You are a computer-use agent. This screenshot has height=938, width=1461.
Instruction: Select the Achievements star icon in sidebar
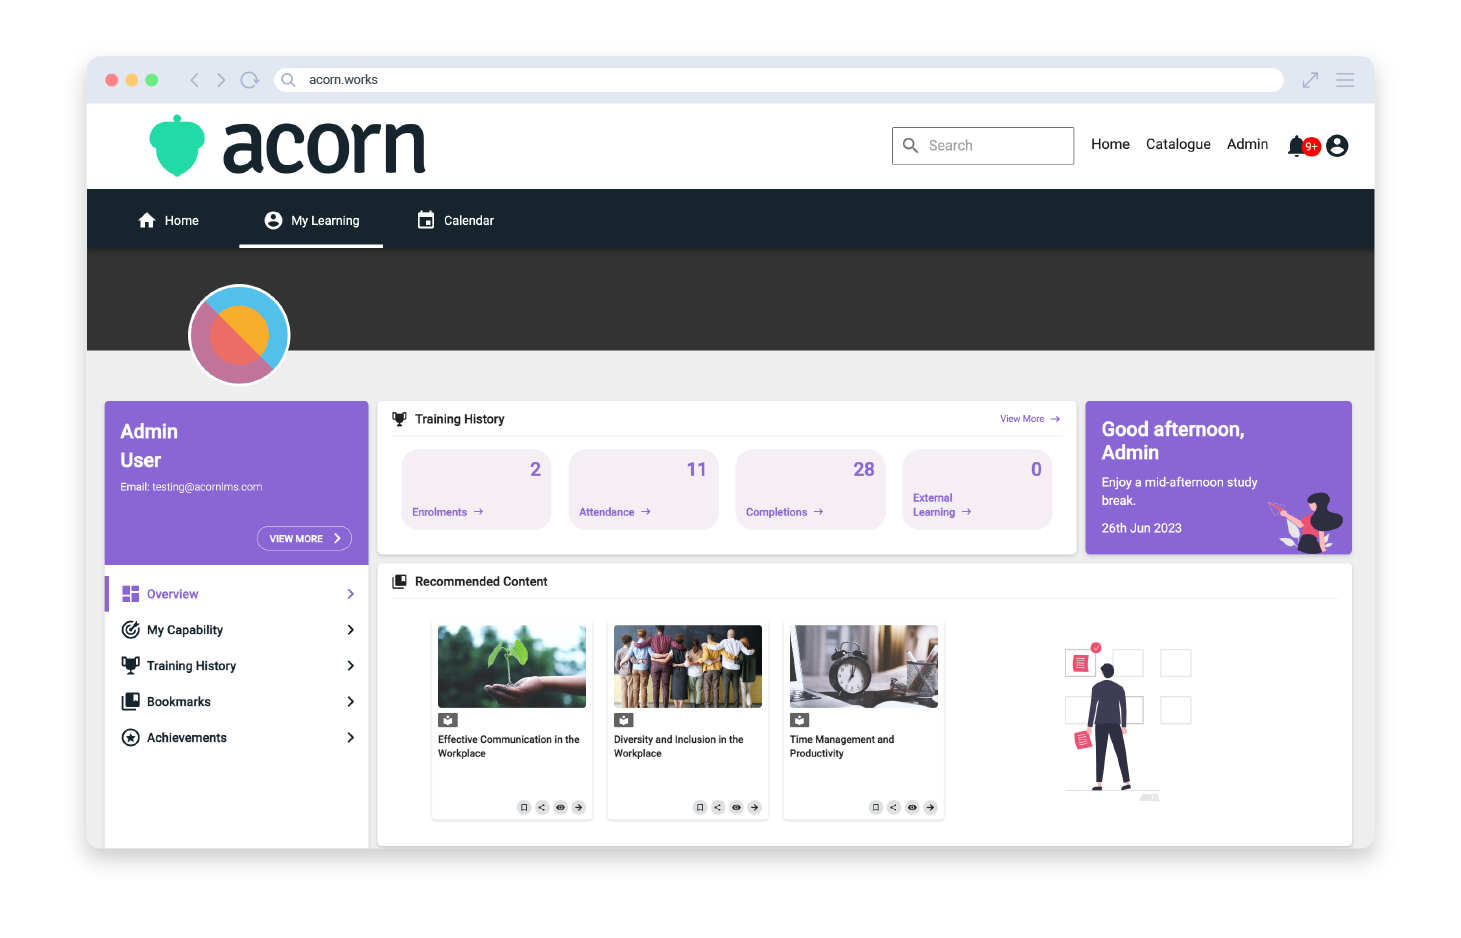[131, 737]
